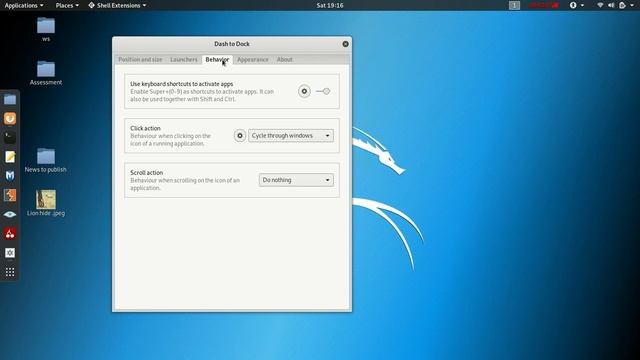Open the Files folder icon in the dock
640x360 pixels.
tap(10, 99)
